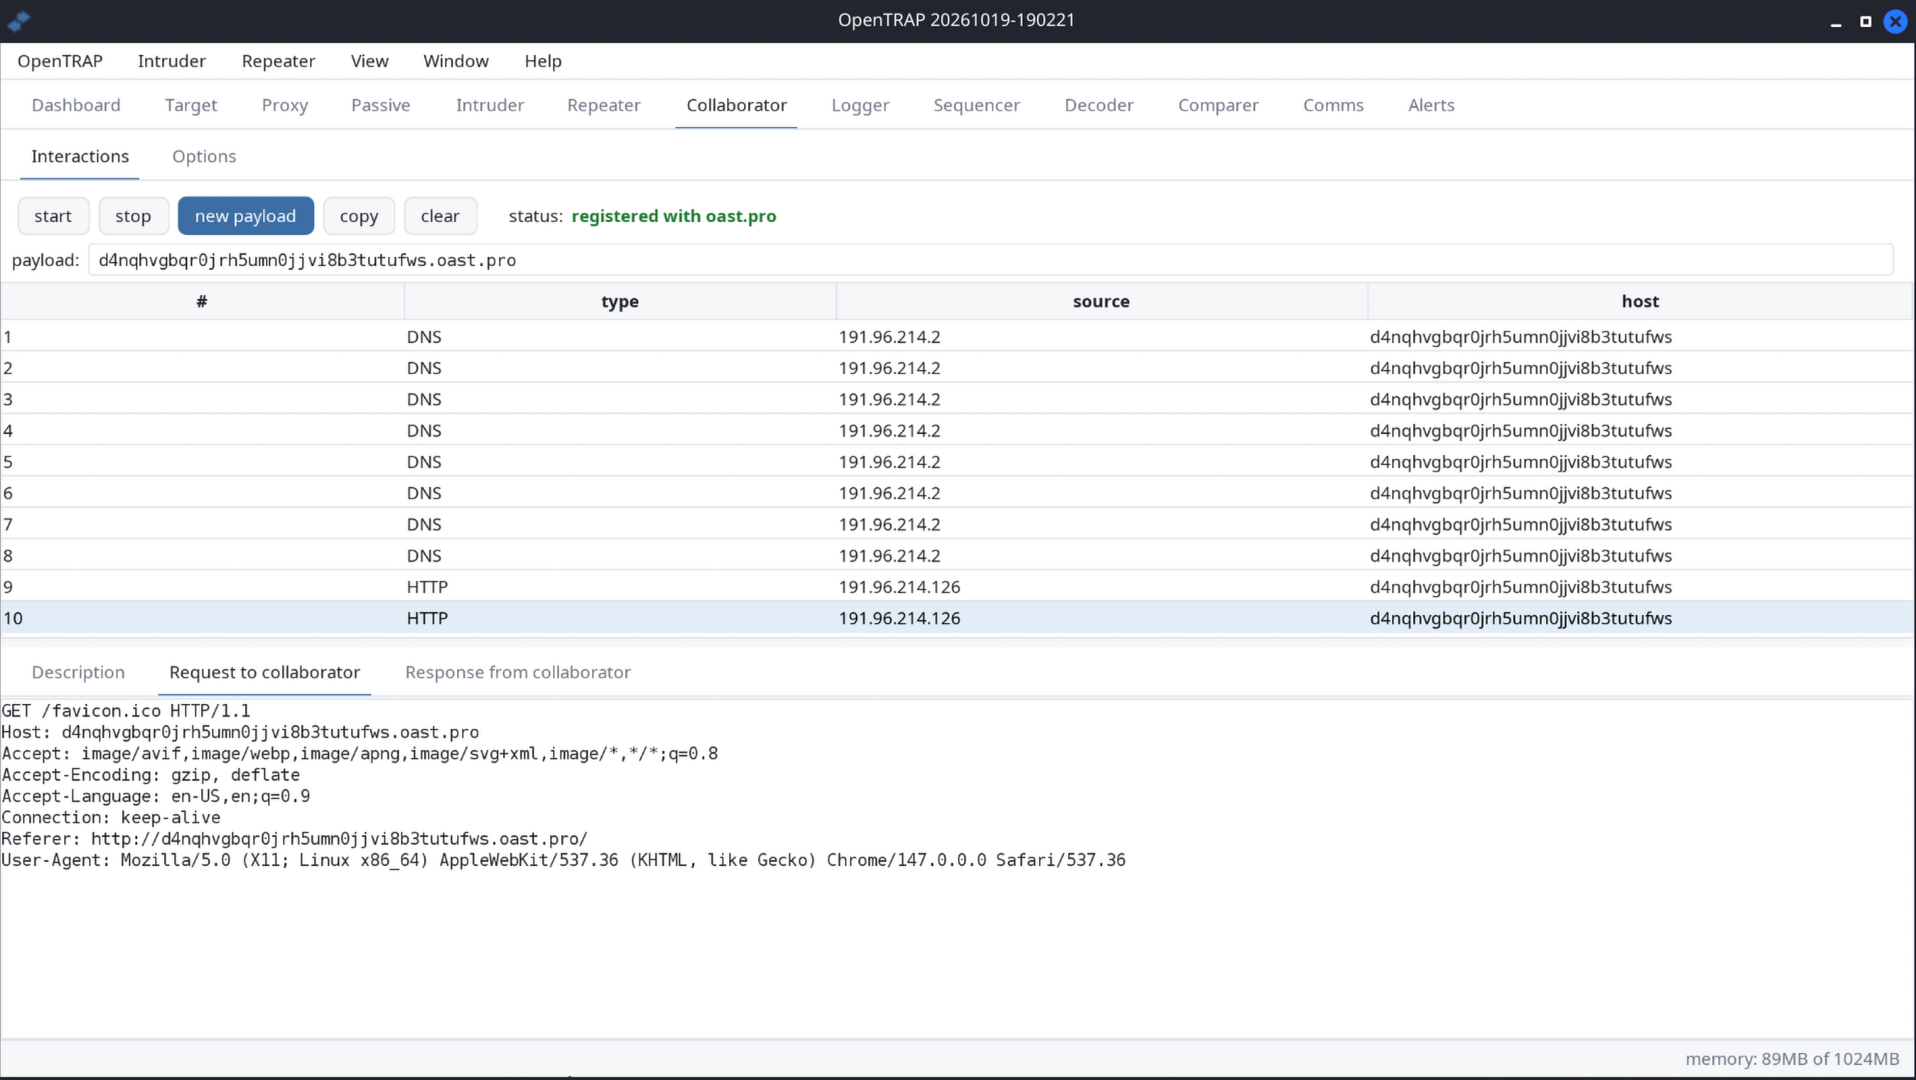Select interaction row 1 DNS
This screenshot has width=1916, height=1080.
(x=957, y=337)
